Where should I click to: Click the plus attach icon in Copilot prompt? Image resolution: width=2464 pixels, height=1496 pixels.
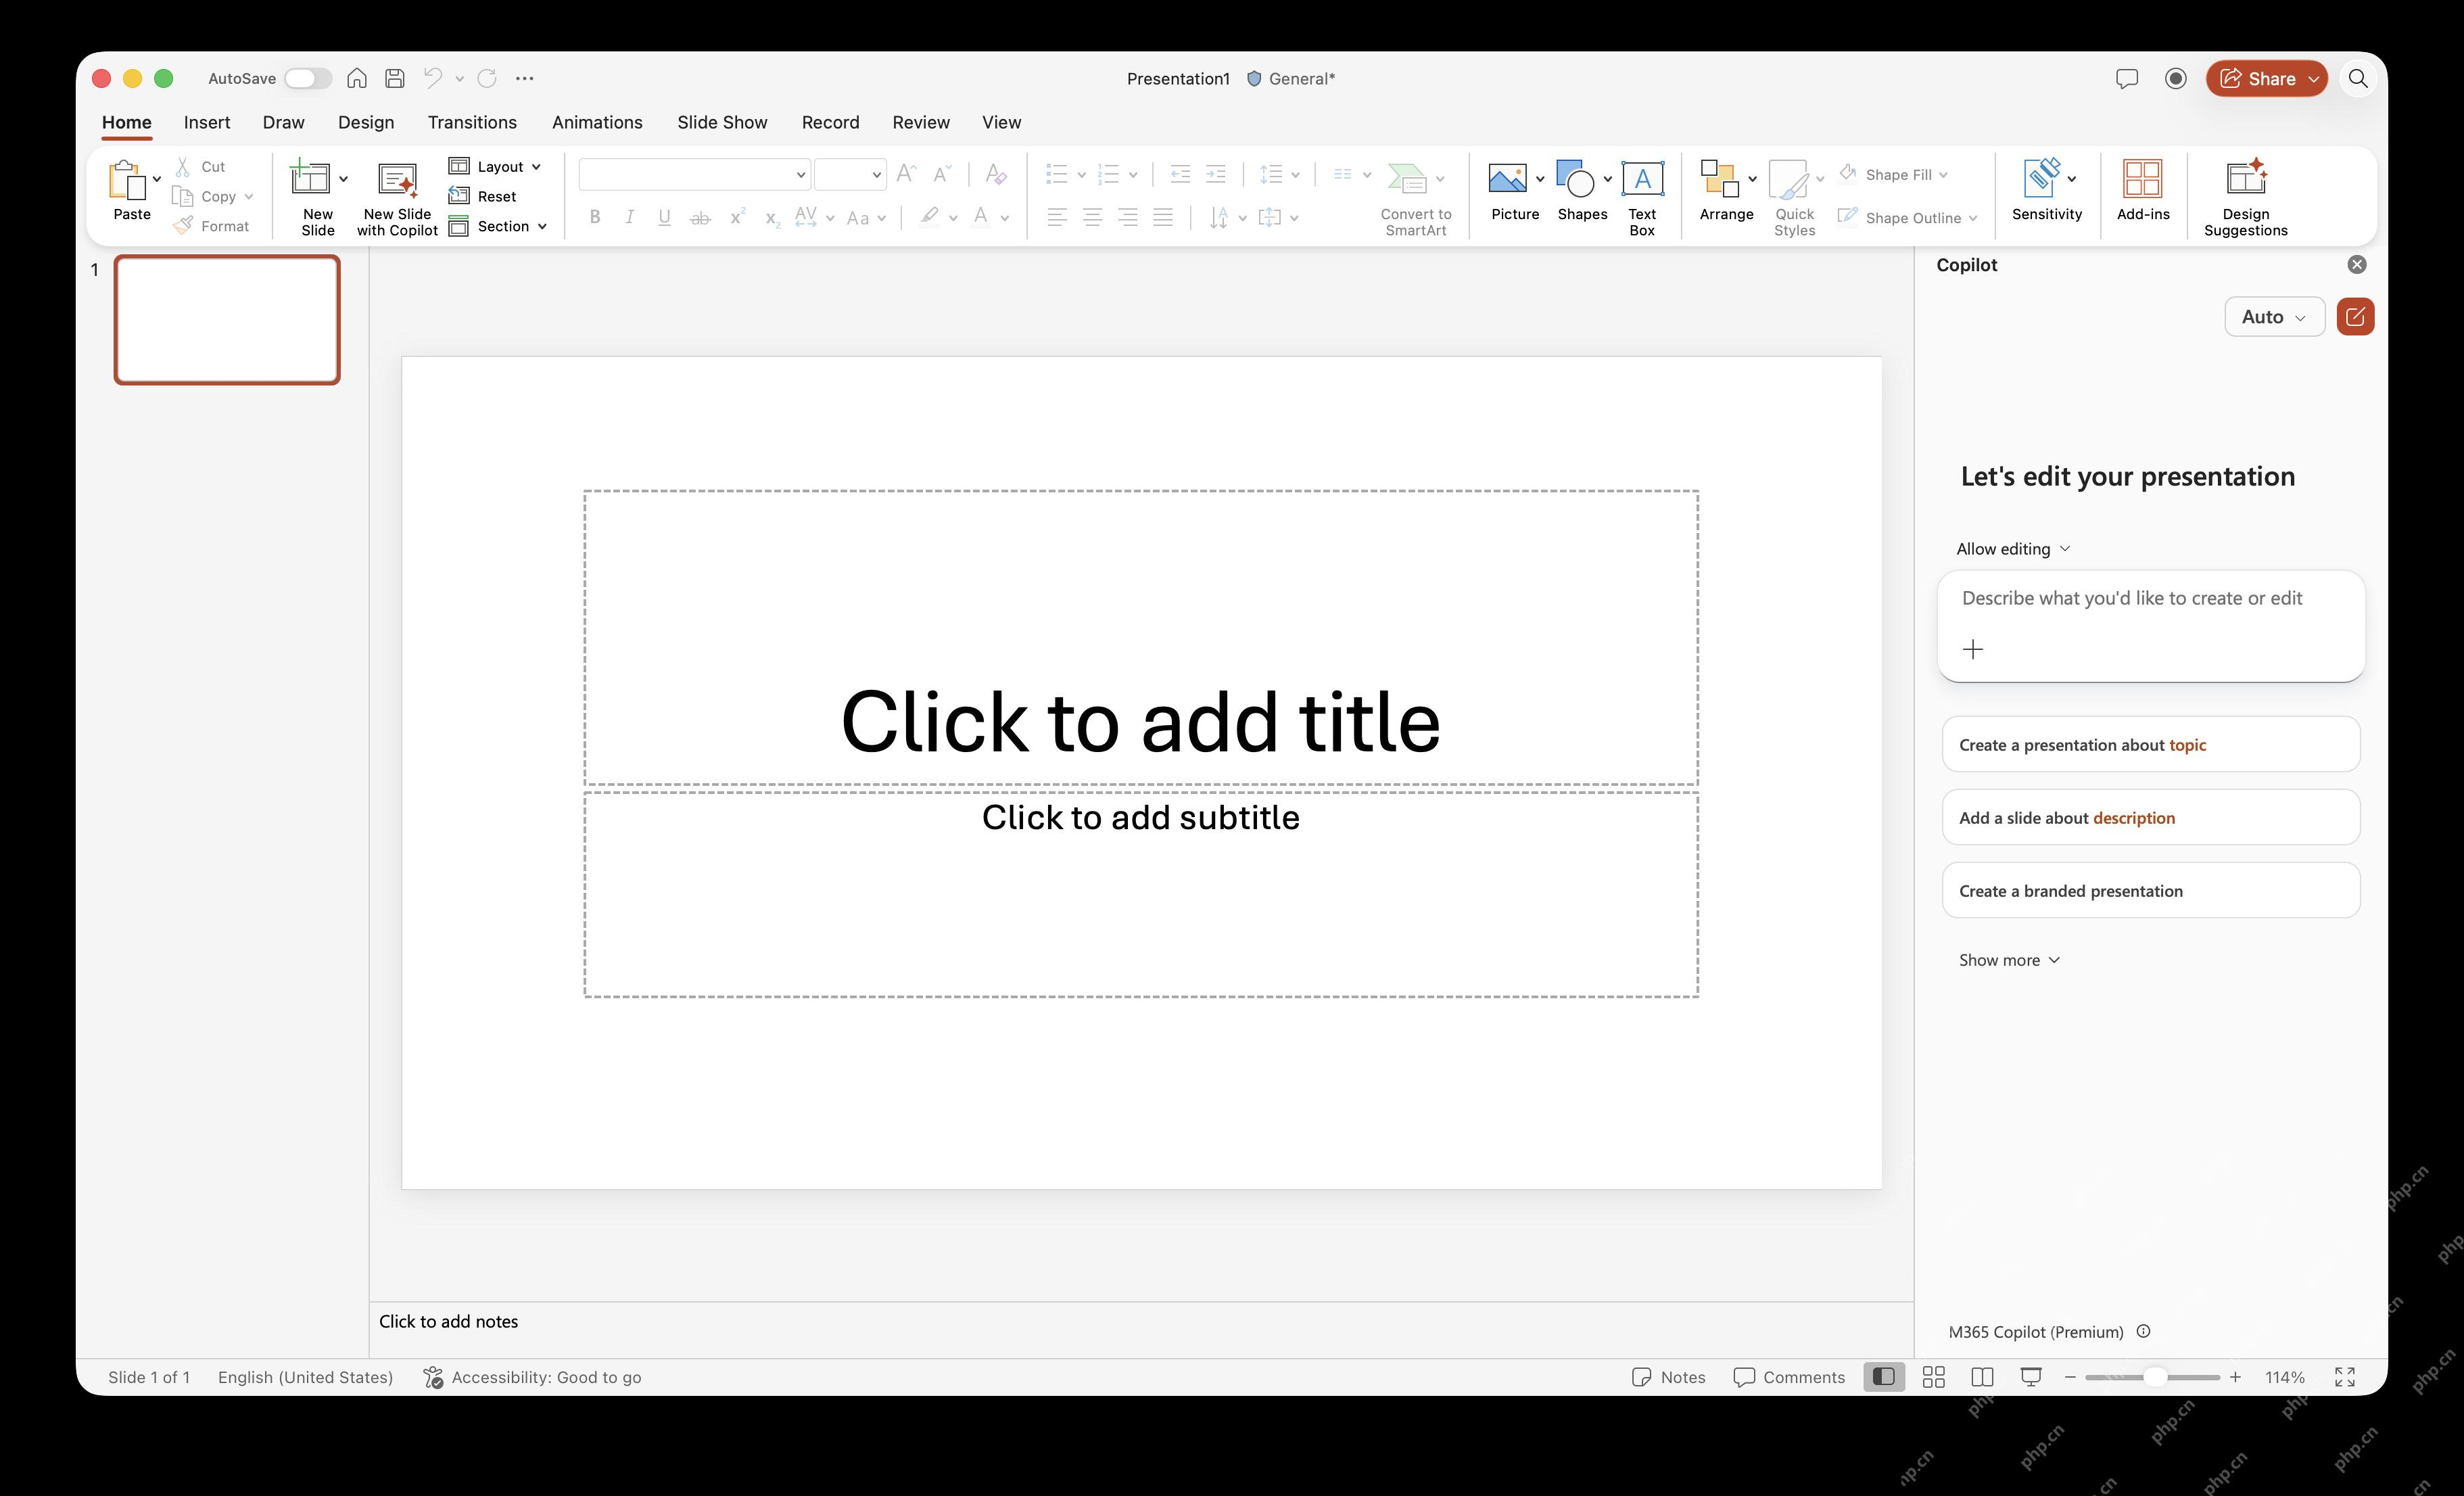(x=1973, y=650)
